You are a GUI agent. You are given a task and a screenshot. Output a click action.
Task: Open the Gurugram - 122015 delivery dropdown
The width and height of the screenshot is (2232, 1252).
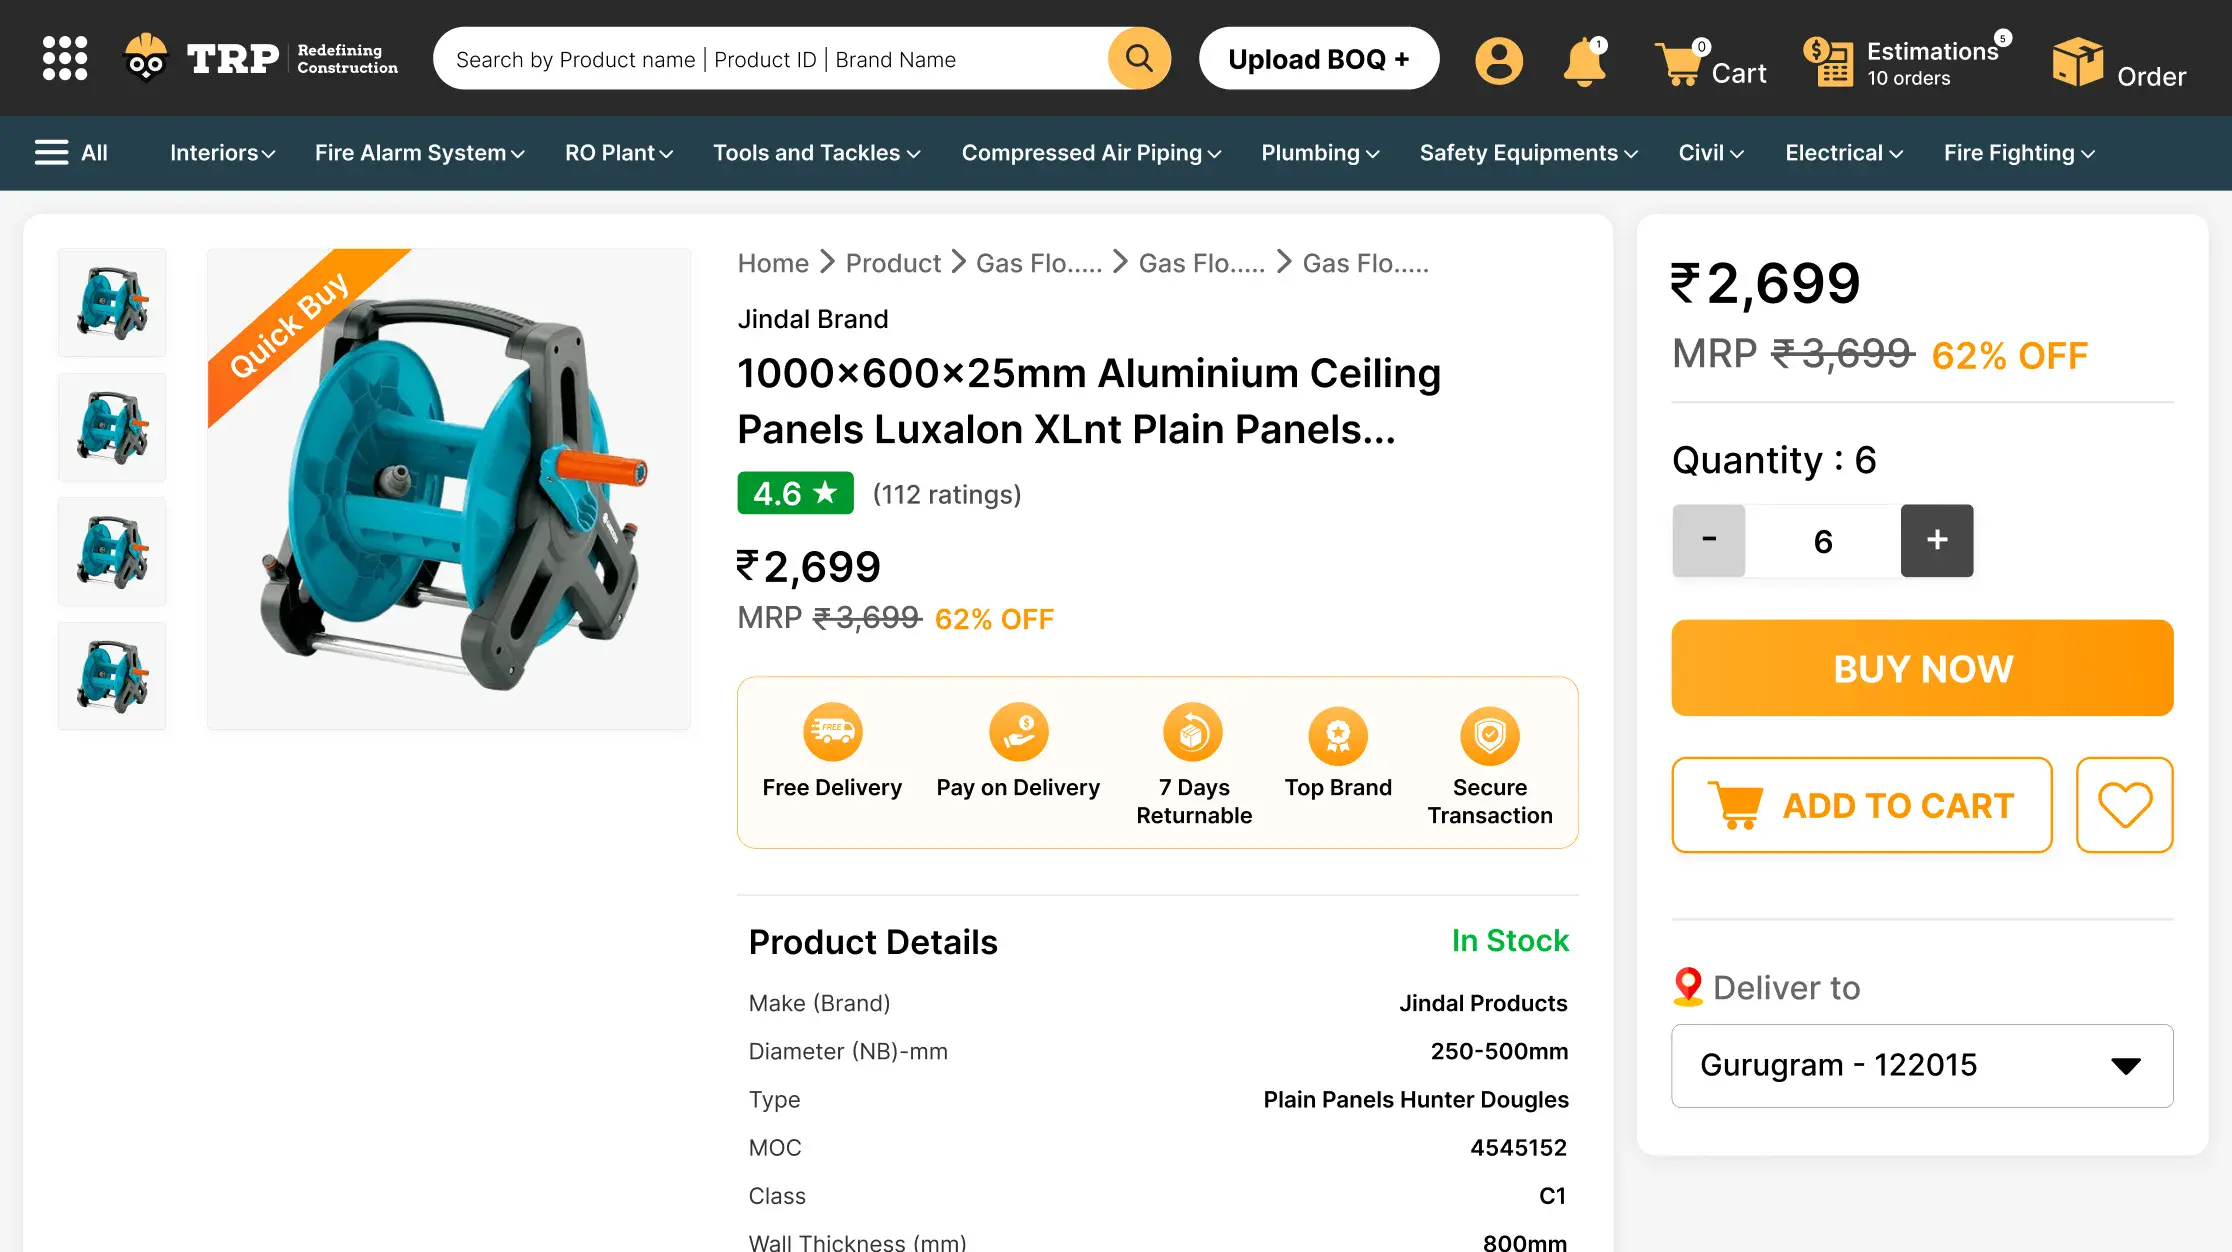(1922, 1065)
